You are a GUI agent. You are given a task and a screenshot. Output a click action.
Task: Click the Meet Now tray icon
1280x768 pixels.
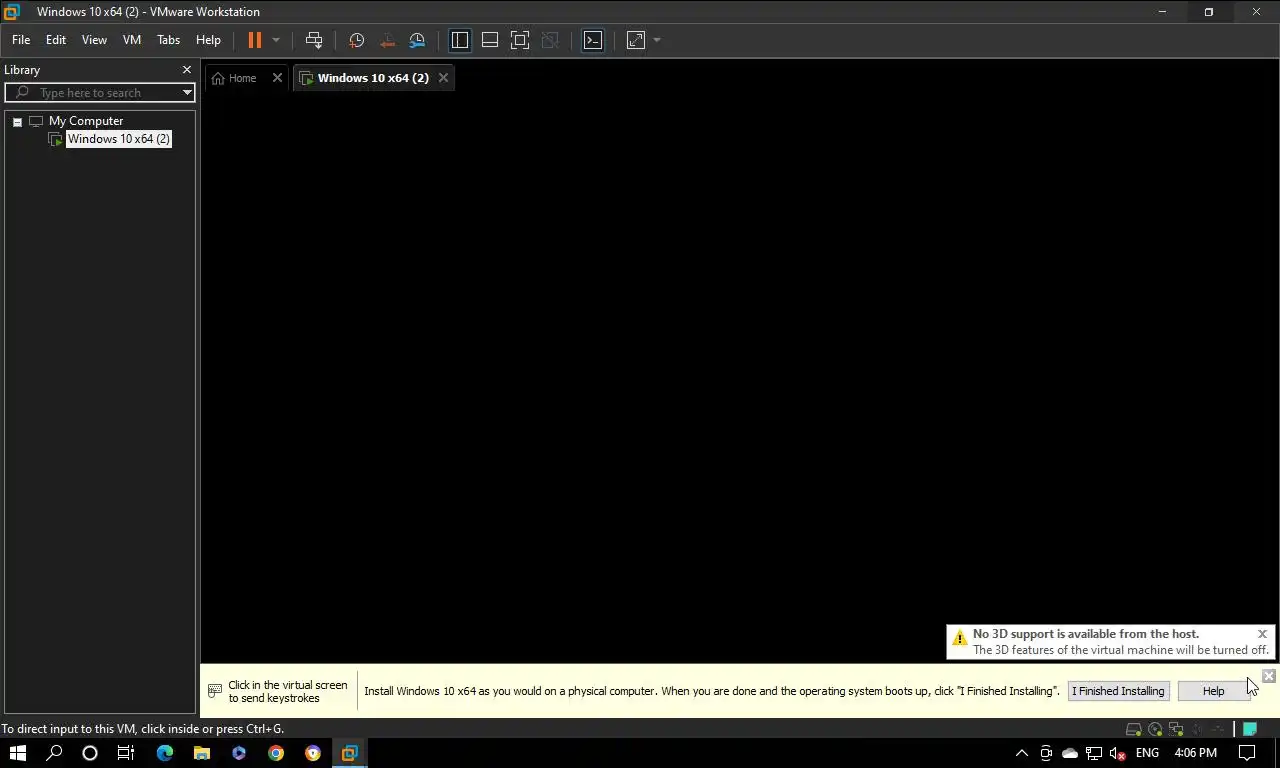click(x=1046, y=753)
